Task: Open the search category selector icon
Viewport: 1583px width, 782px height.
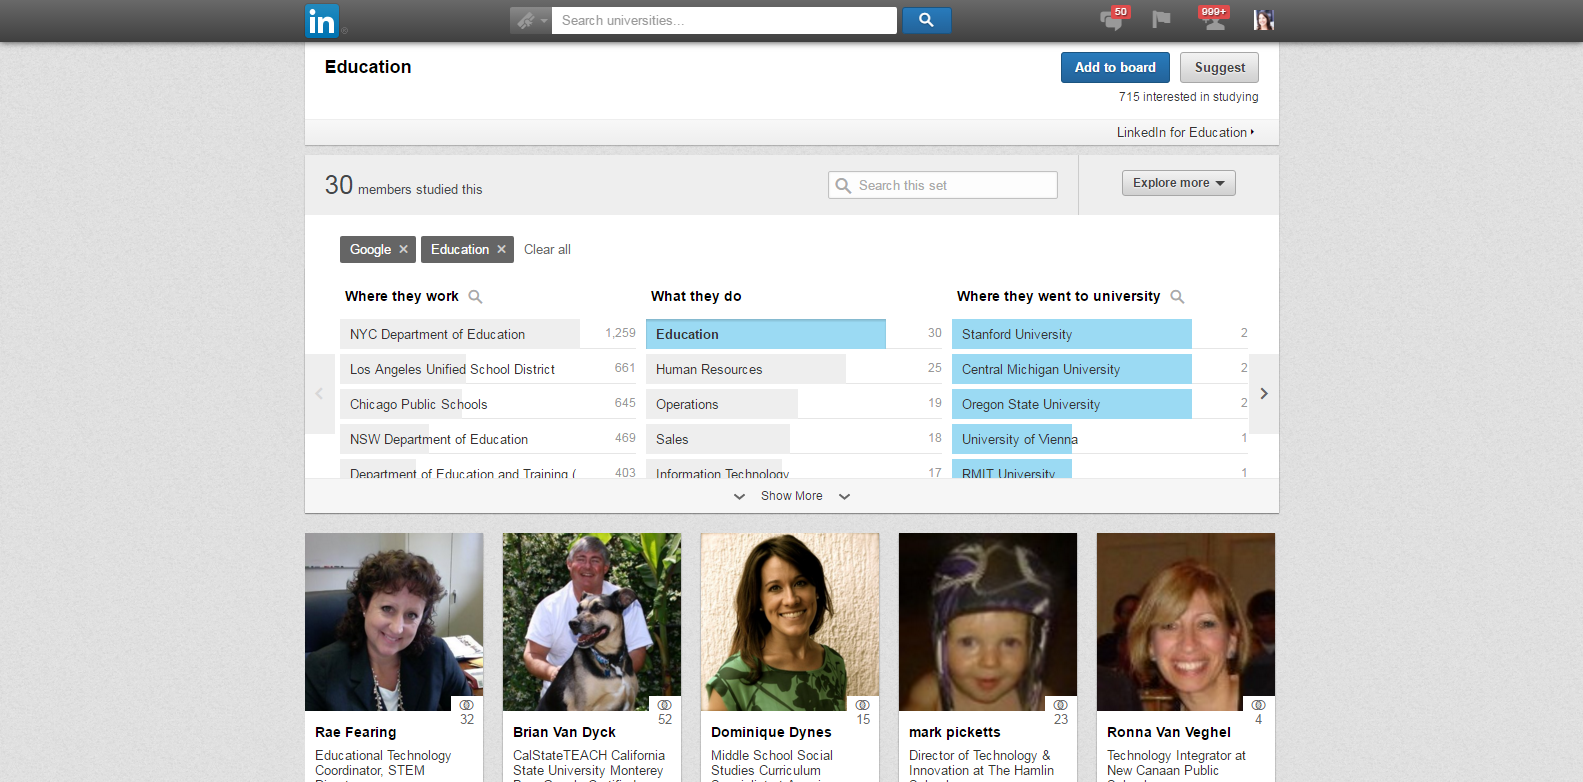Action: [530, 20]
